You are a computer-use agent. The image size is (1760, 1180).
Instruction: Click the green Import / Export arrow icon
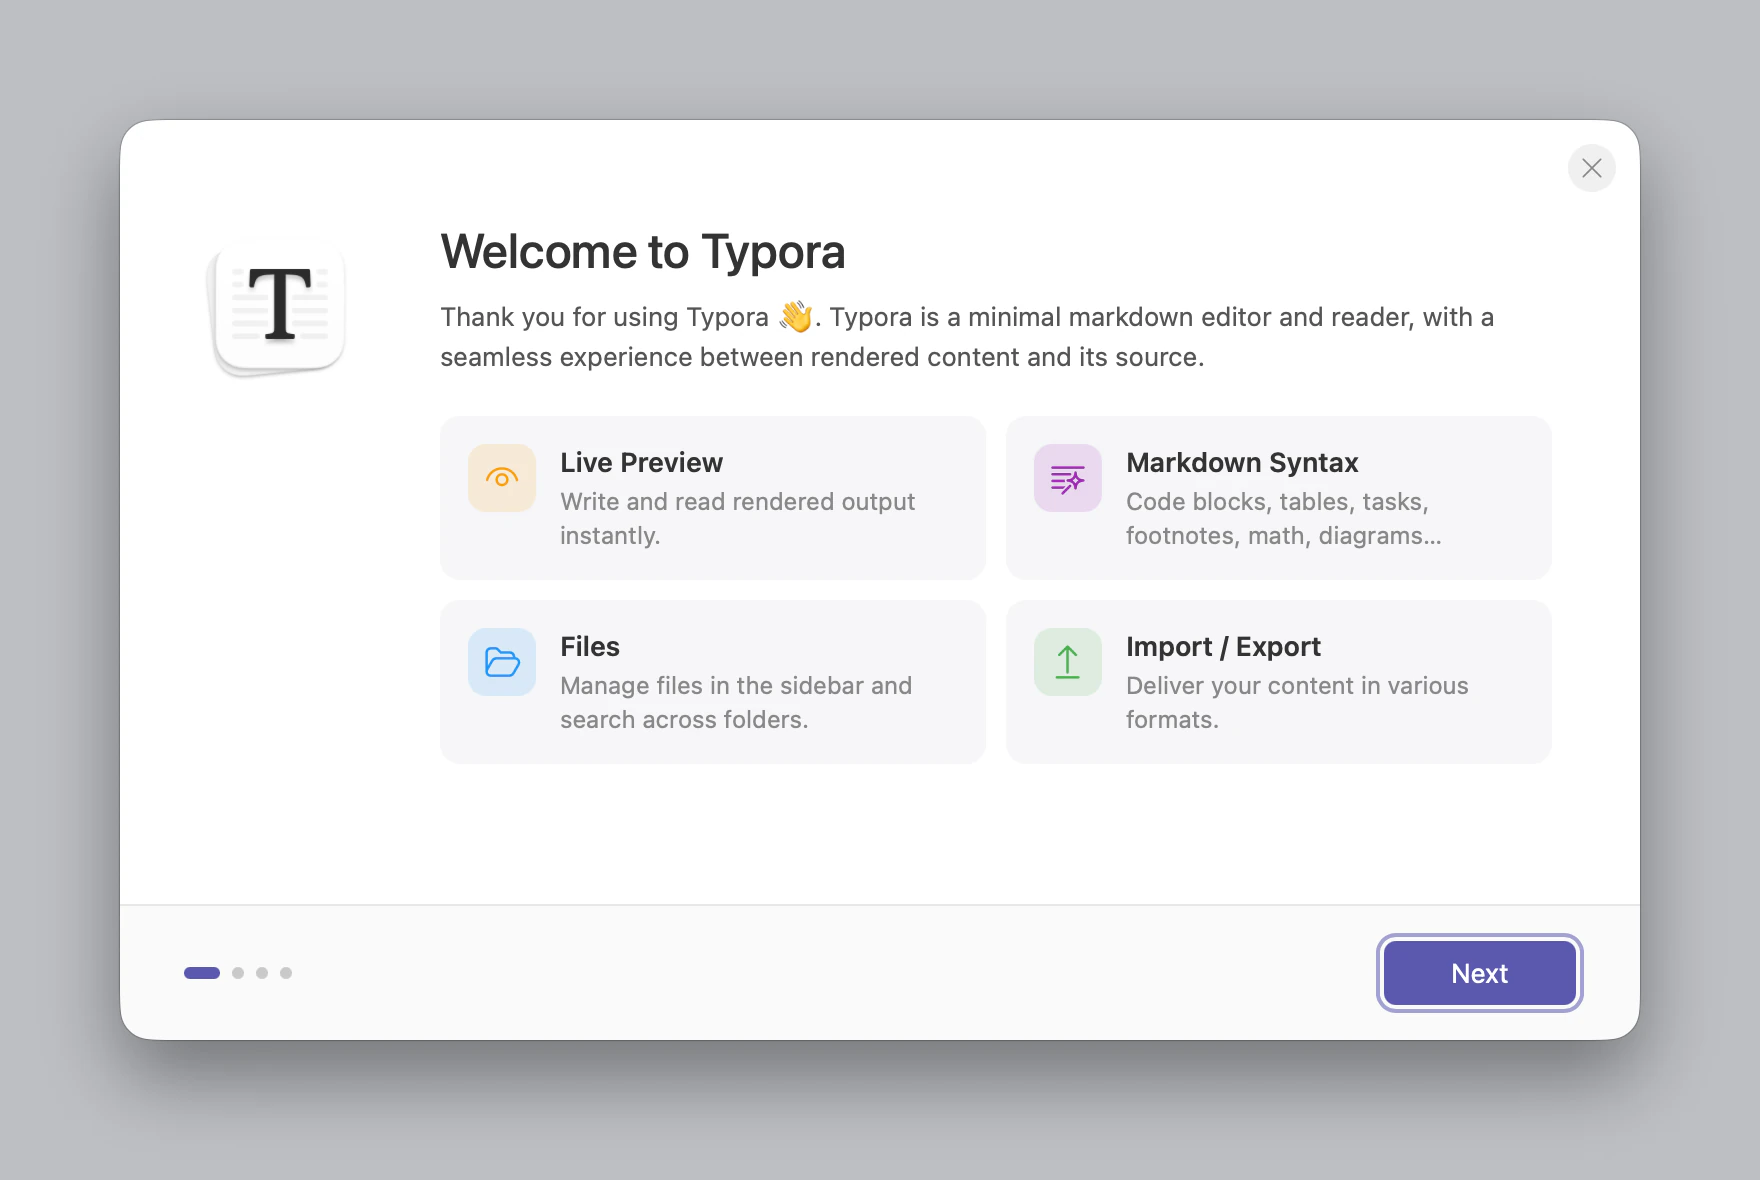click(1068, 662)
